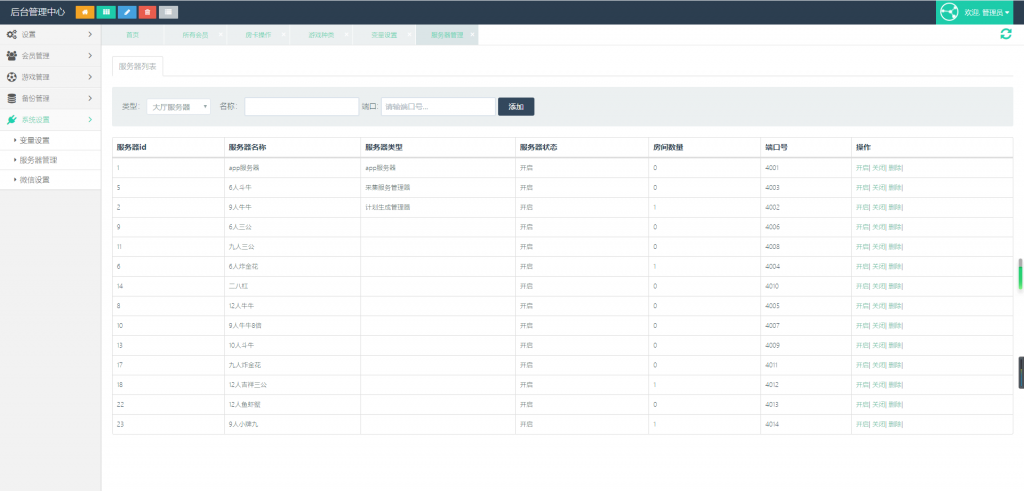
Task: Click the 端口 port number input field
Action: click(438, 107)
